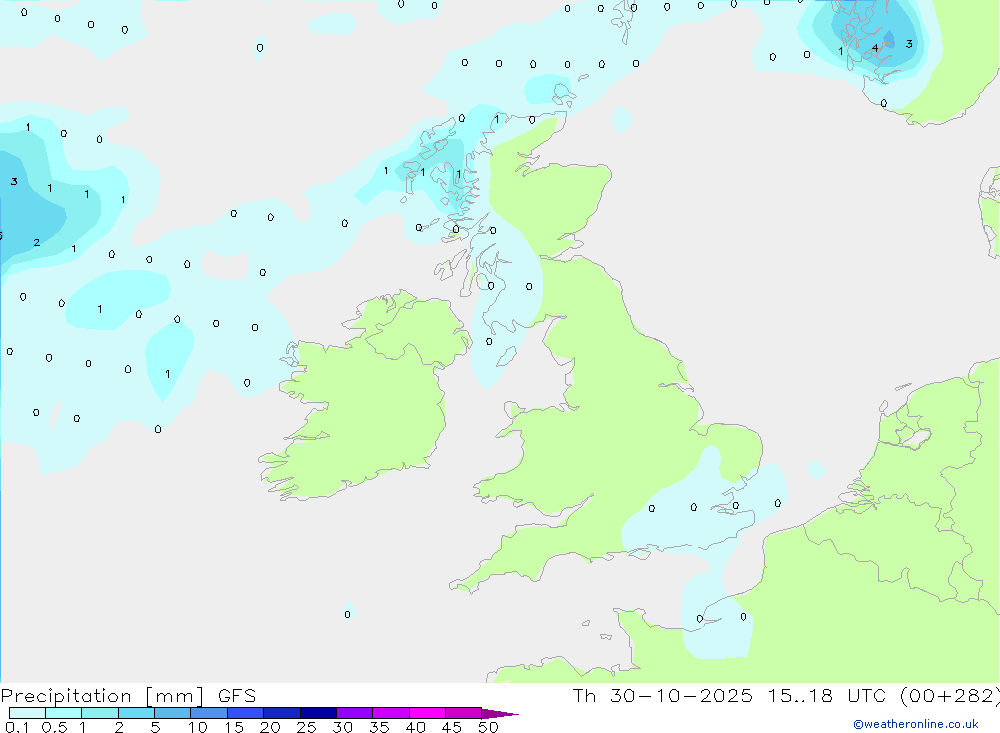Click the '2' precipitation value on map
The image size is (1000, 733).
[37, 242]
